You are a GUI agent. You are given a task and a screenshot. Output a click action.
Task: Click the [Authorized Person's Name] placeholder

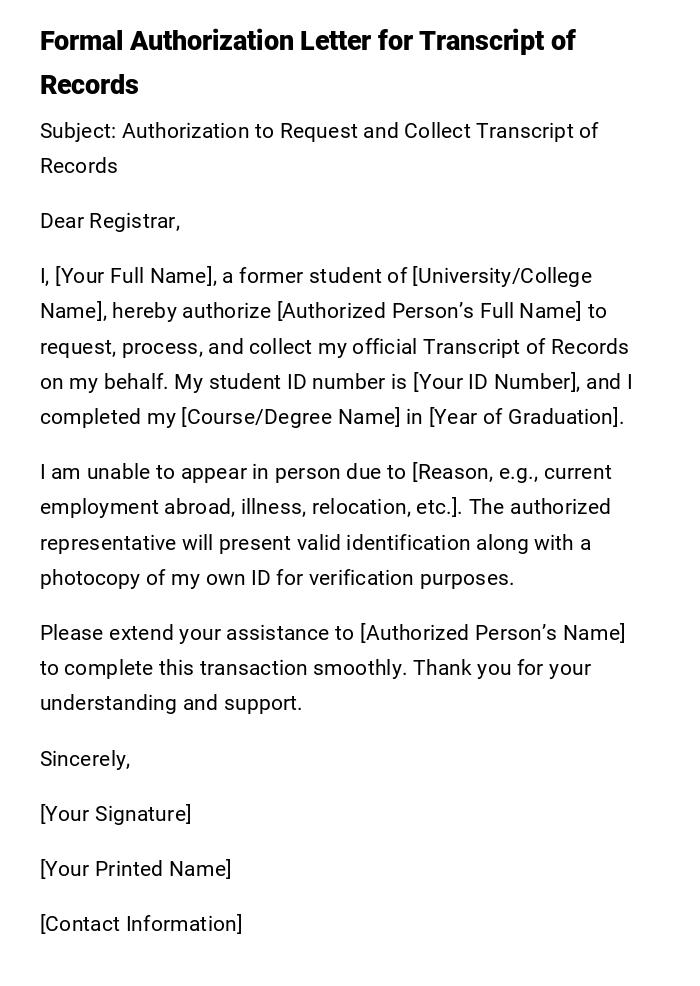(x=492, y=633)
